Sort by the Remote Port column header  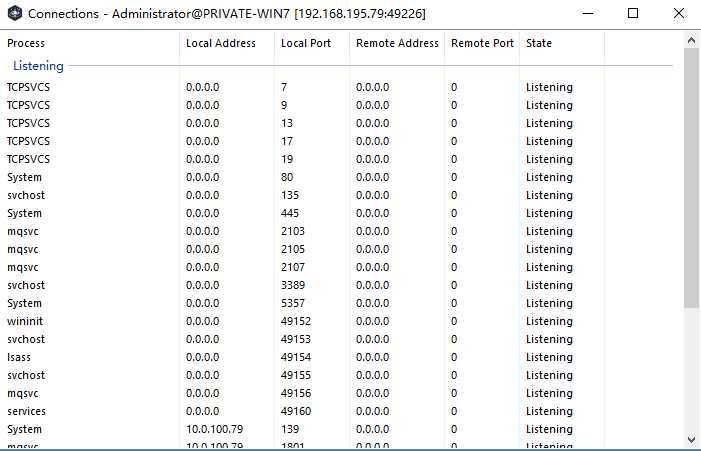click(x=482, y=43)
